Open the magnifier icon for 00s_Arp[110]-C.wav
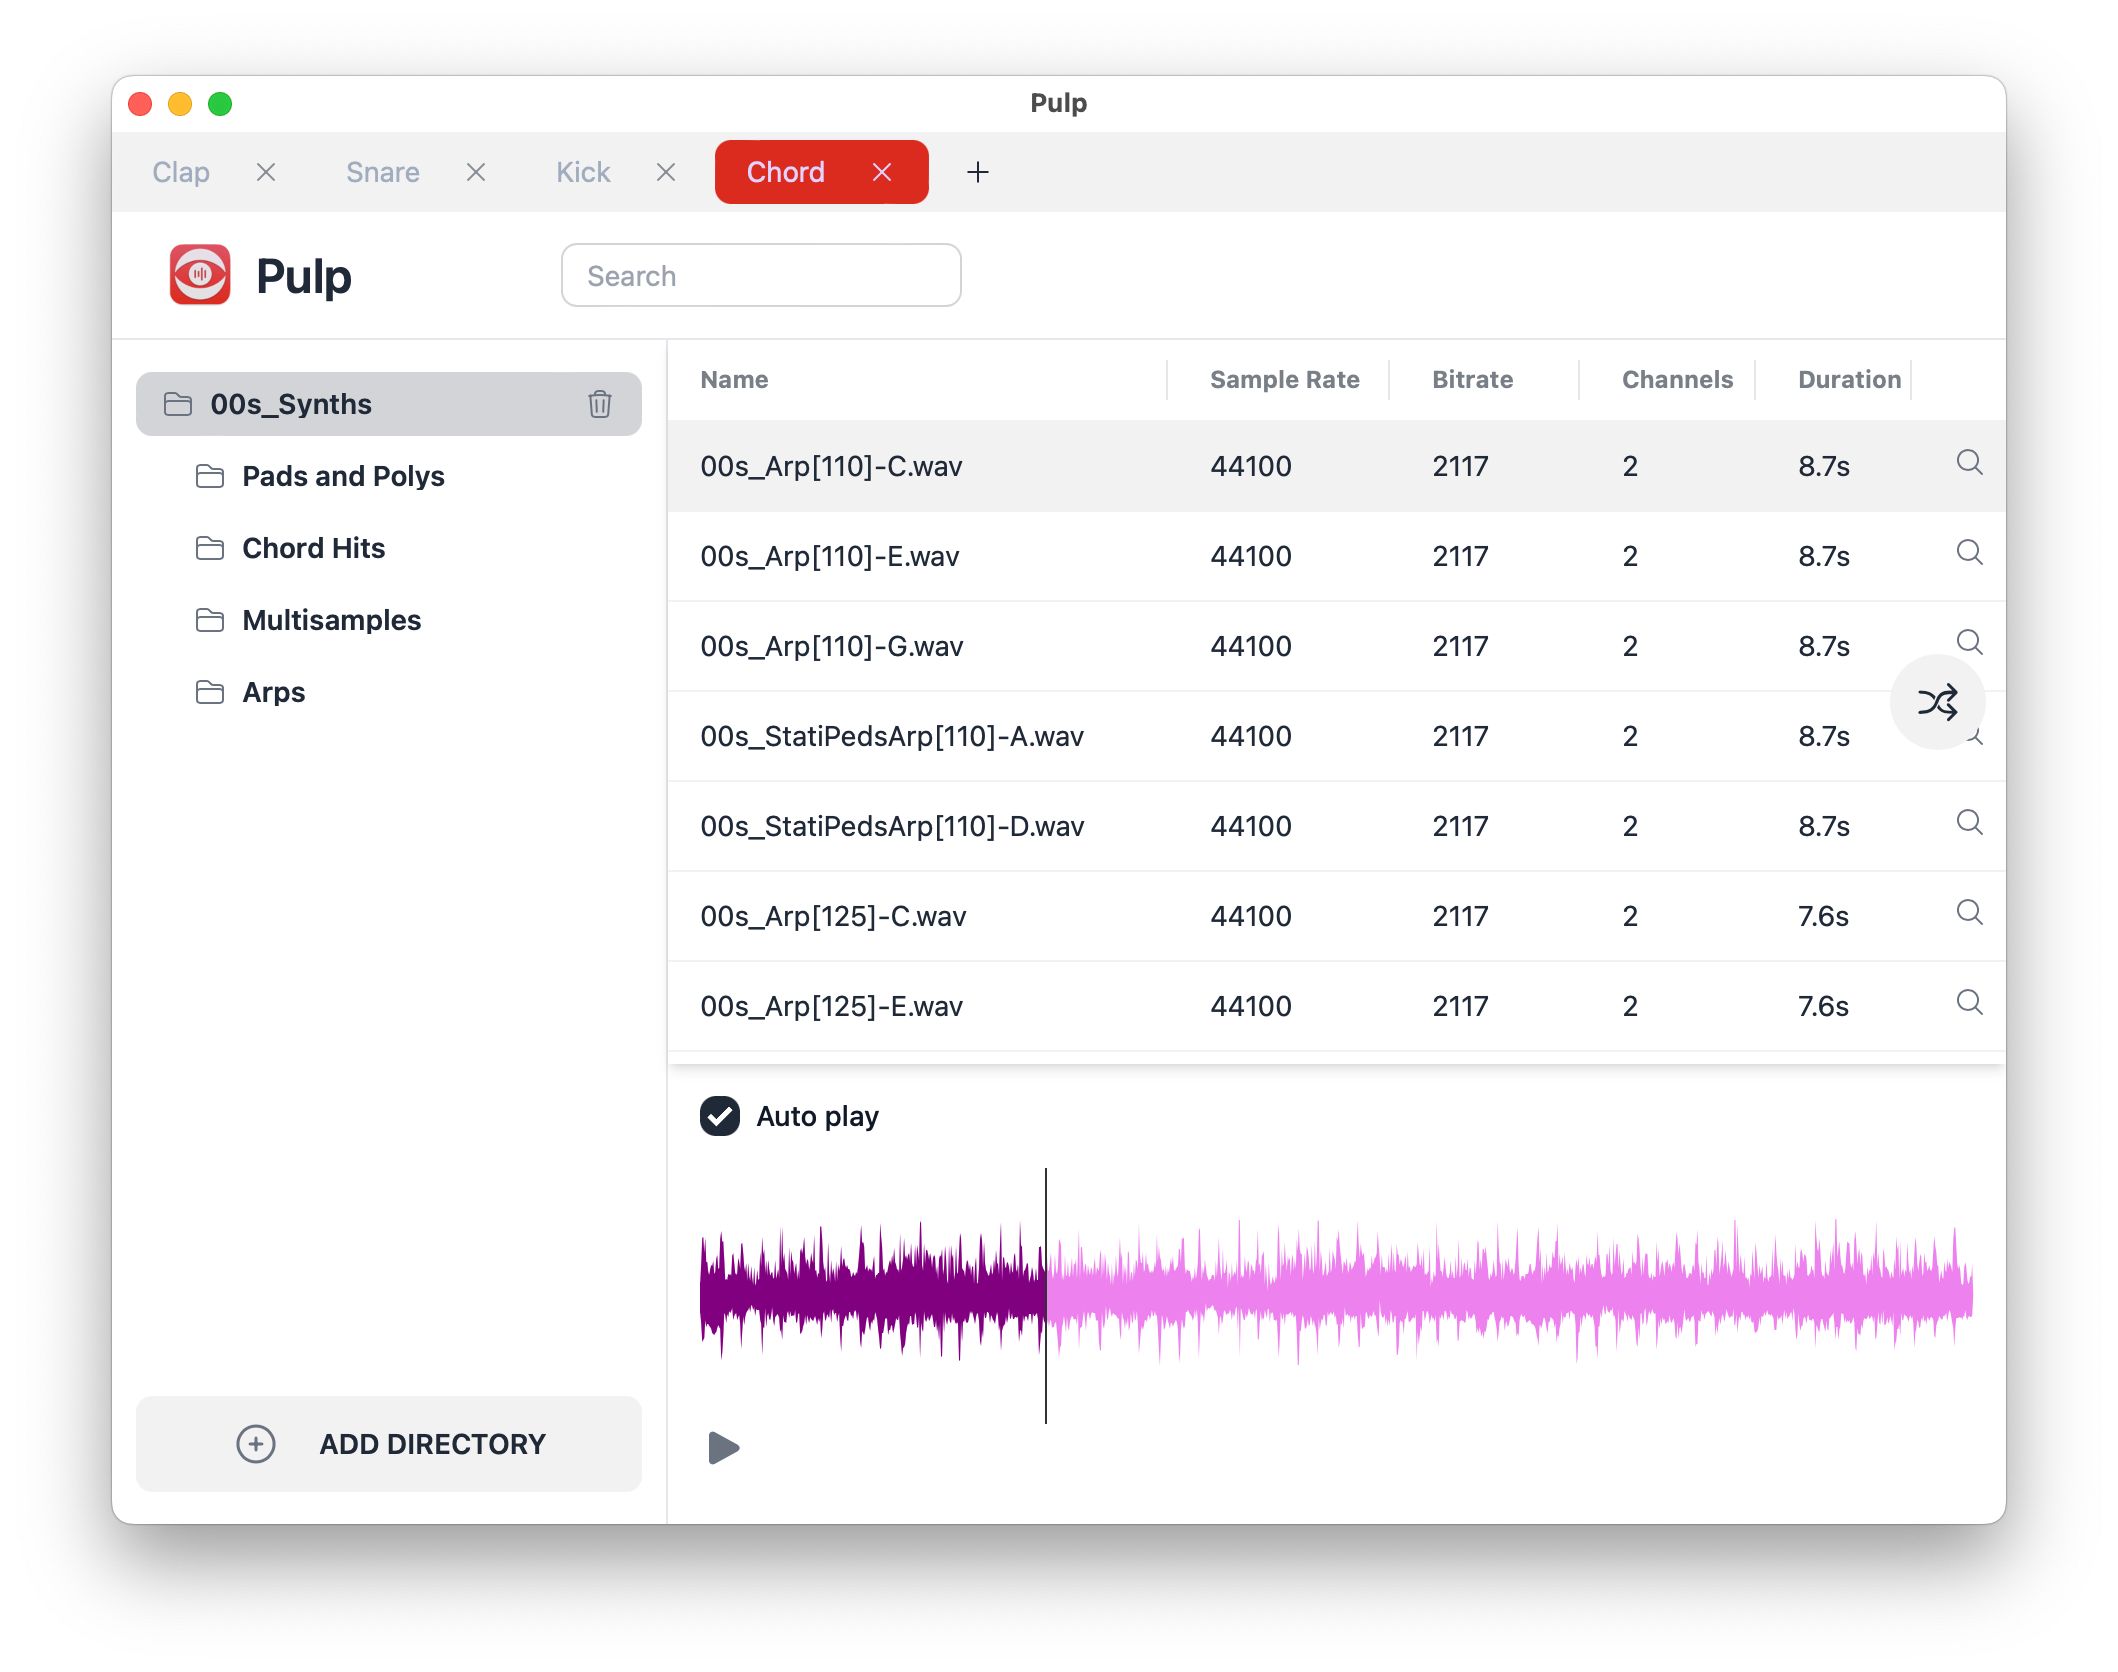The height and width of the screenshot is (1672, 2118). pos(1969,463)
